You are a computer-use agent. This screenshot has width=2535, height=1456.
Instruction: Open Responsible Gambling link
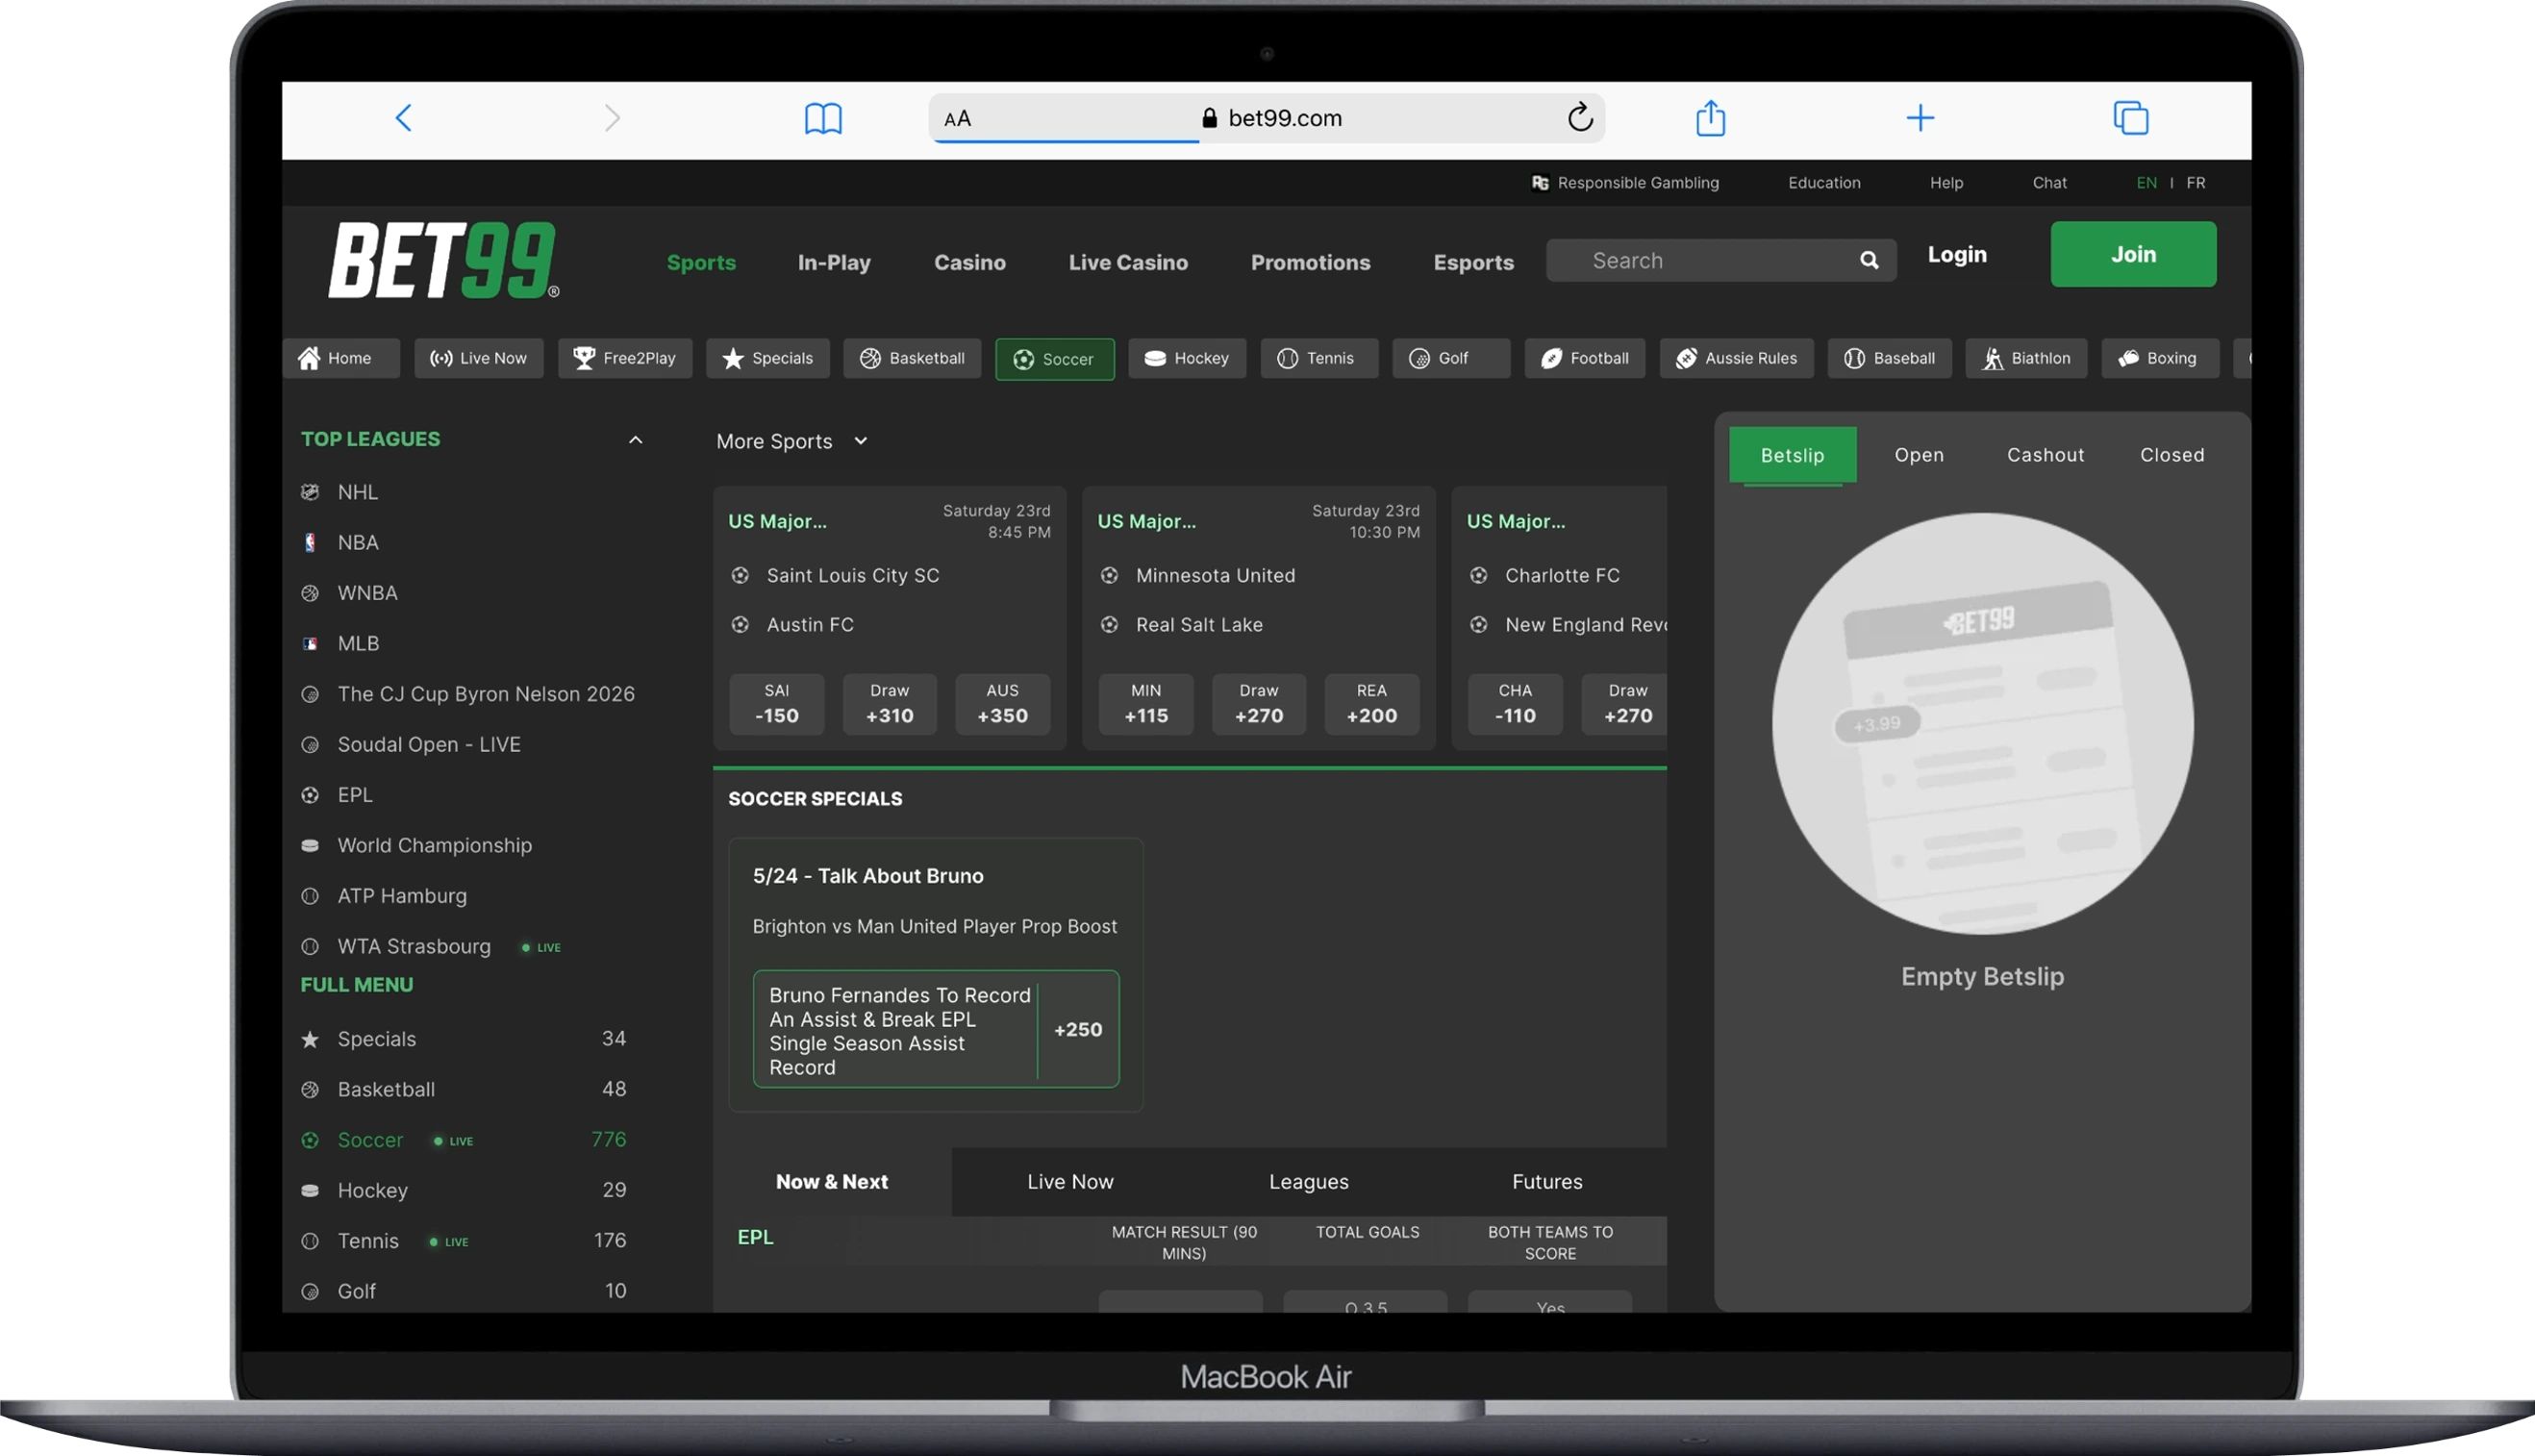[1625, 183]
